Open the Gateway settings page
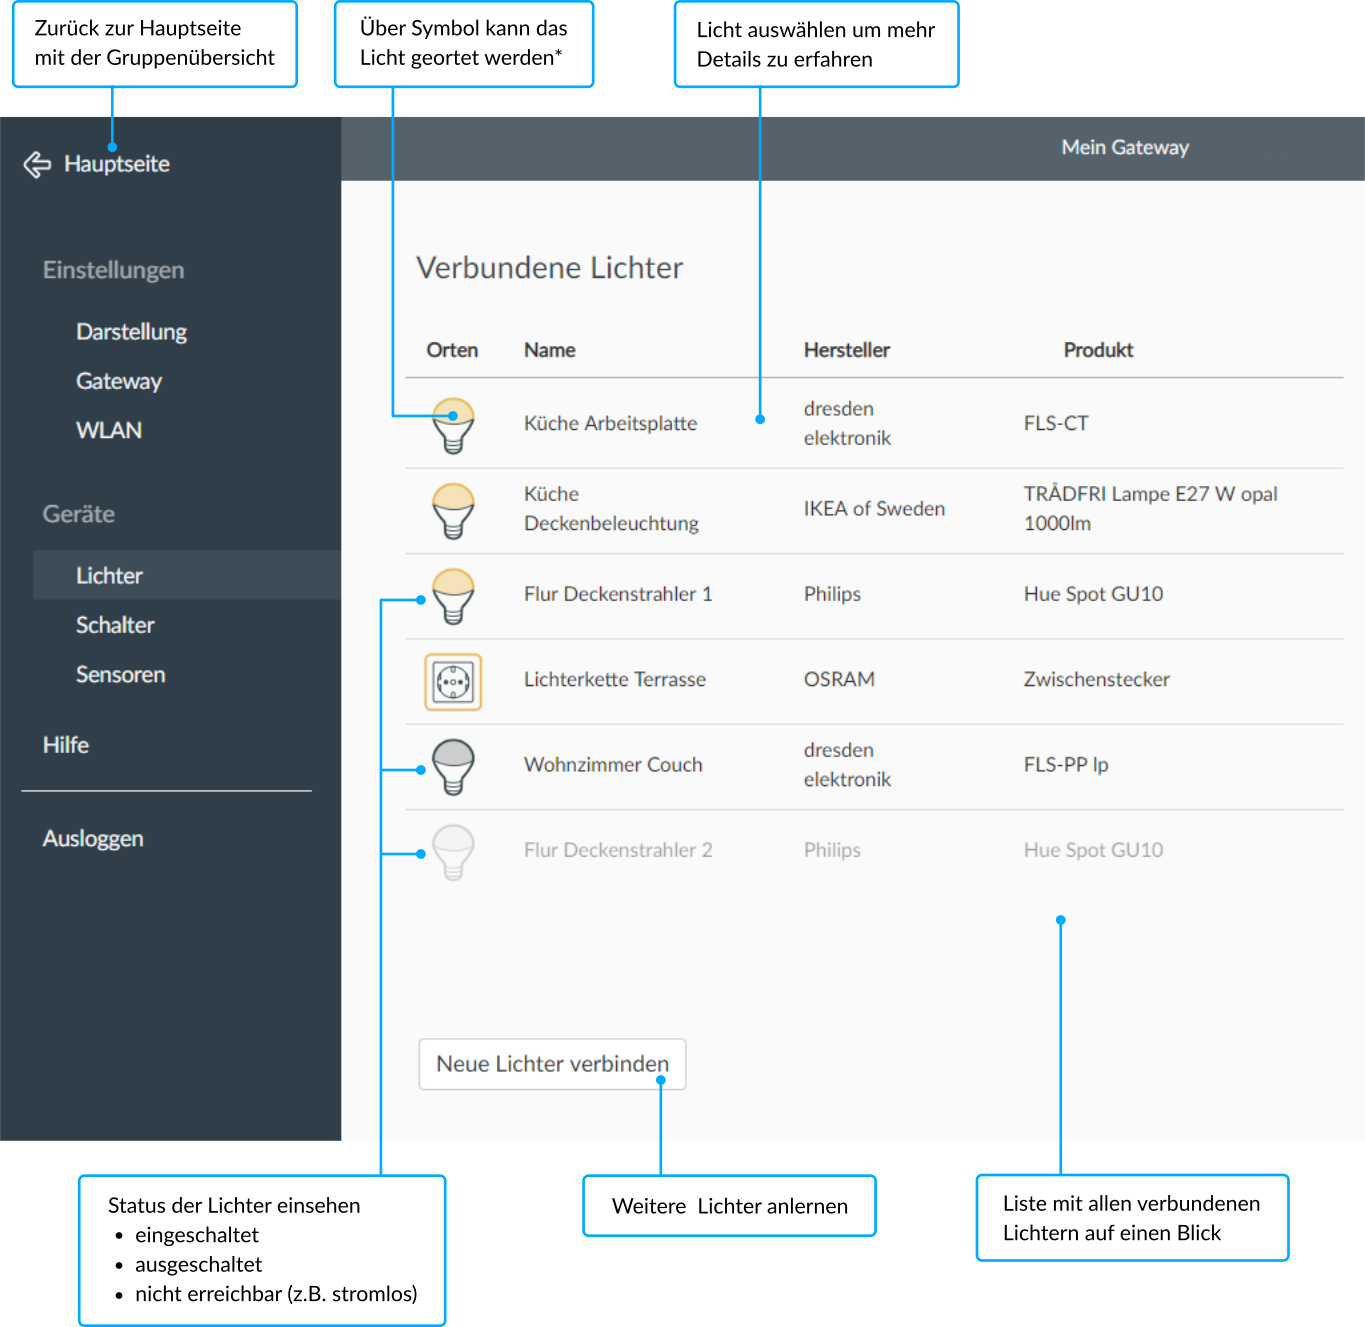This screenshot has width=1365, height=1327. click(118, 381)
